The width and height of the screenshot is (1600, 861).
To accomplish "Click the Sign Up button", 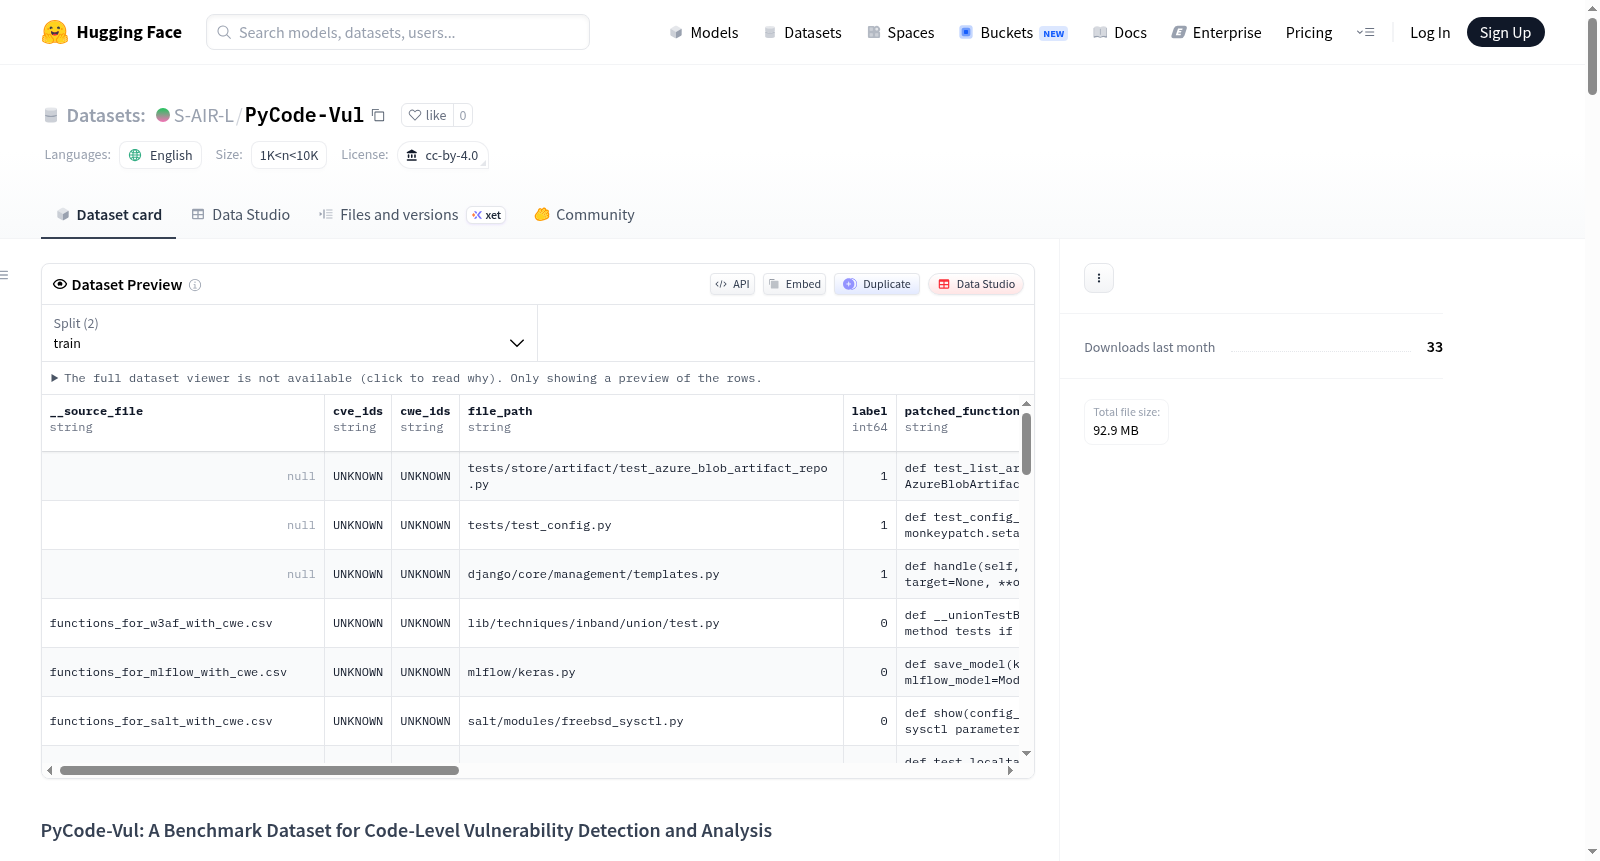I will coord(1505,32).
